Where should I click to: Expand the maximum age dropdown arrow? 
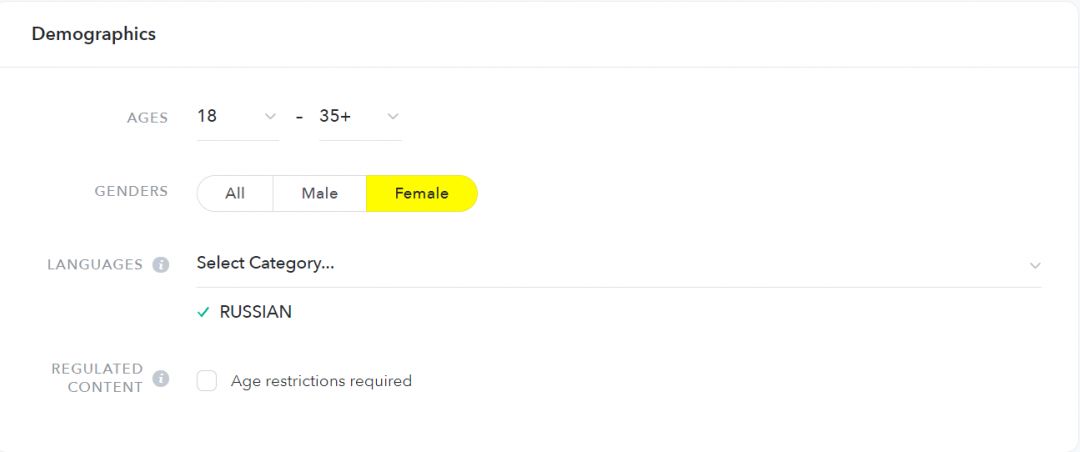coord(393,116)
